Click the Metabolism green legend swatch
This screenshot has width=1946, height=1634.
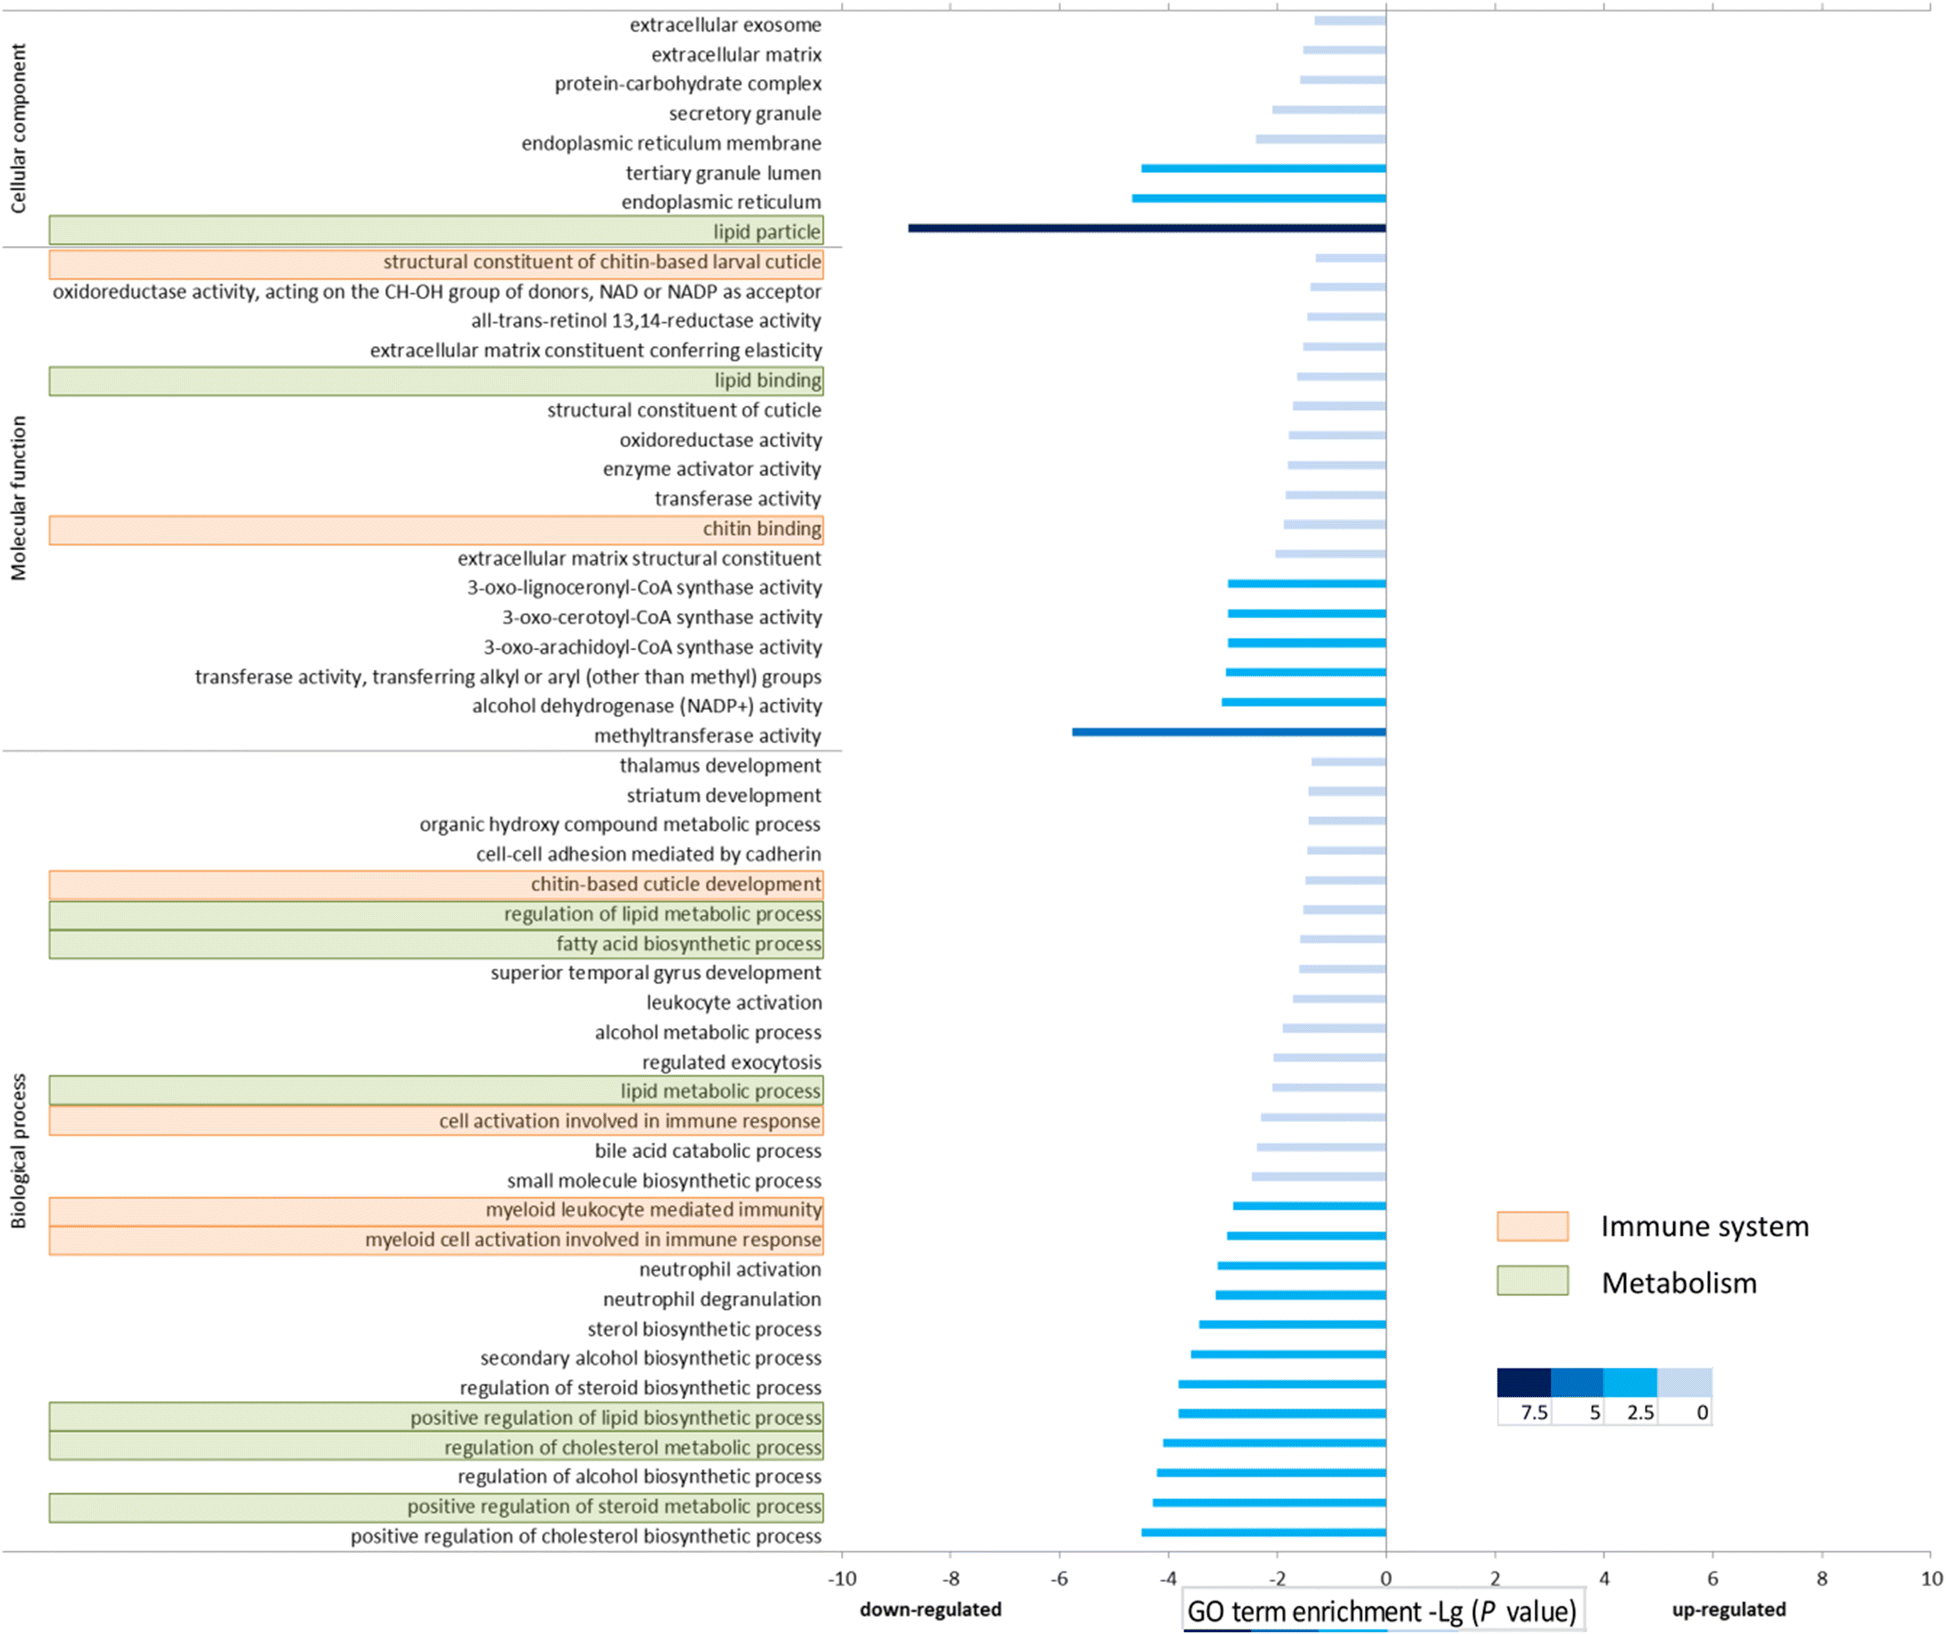[x=1532, y=1281]
